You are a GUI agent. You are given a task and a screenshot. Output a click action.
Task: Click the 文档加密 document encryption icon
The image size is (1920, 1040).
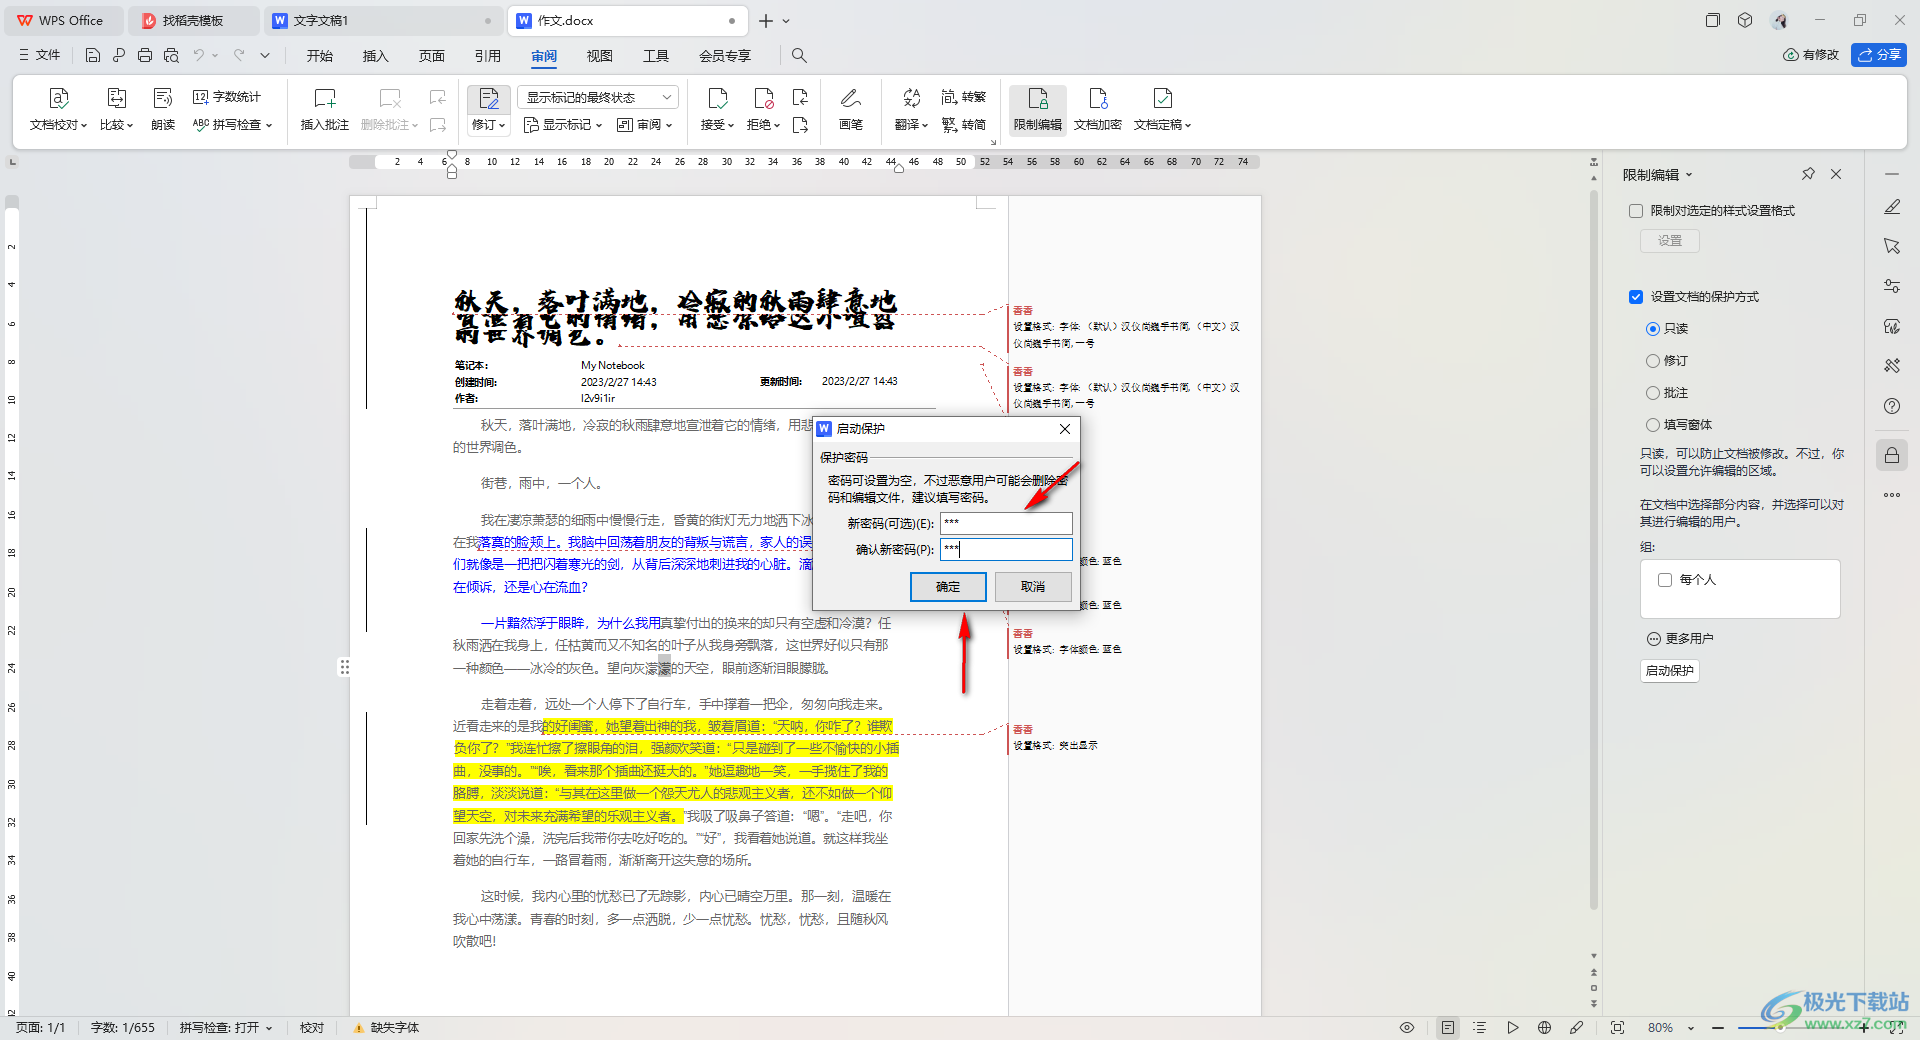point(1098,99)
